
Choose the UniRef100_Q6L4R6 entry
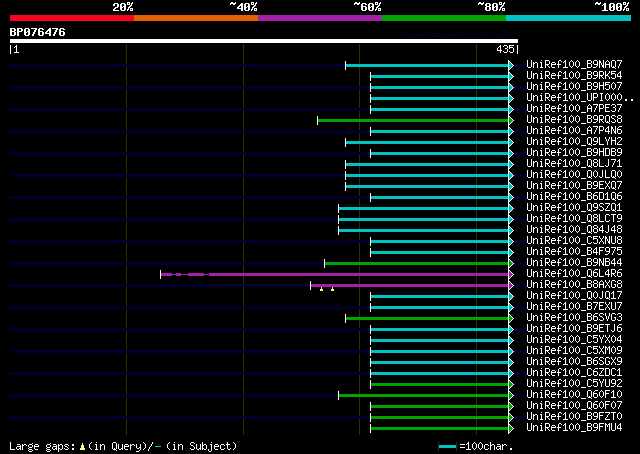tap(574, 274)
